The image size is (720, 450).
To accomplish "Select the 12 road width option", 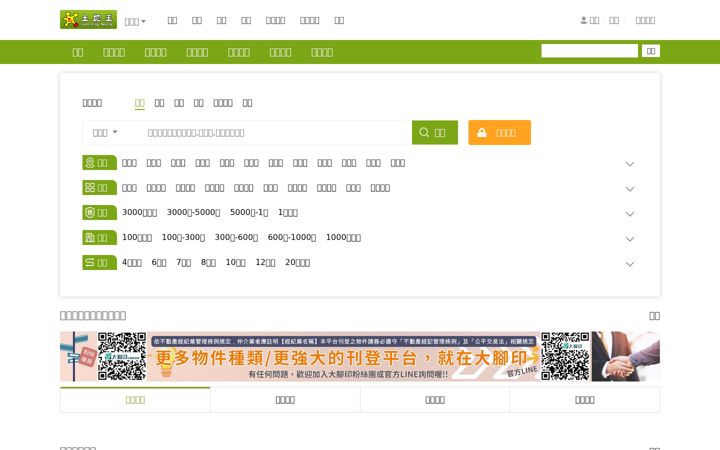I will (265, 262).
